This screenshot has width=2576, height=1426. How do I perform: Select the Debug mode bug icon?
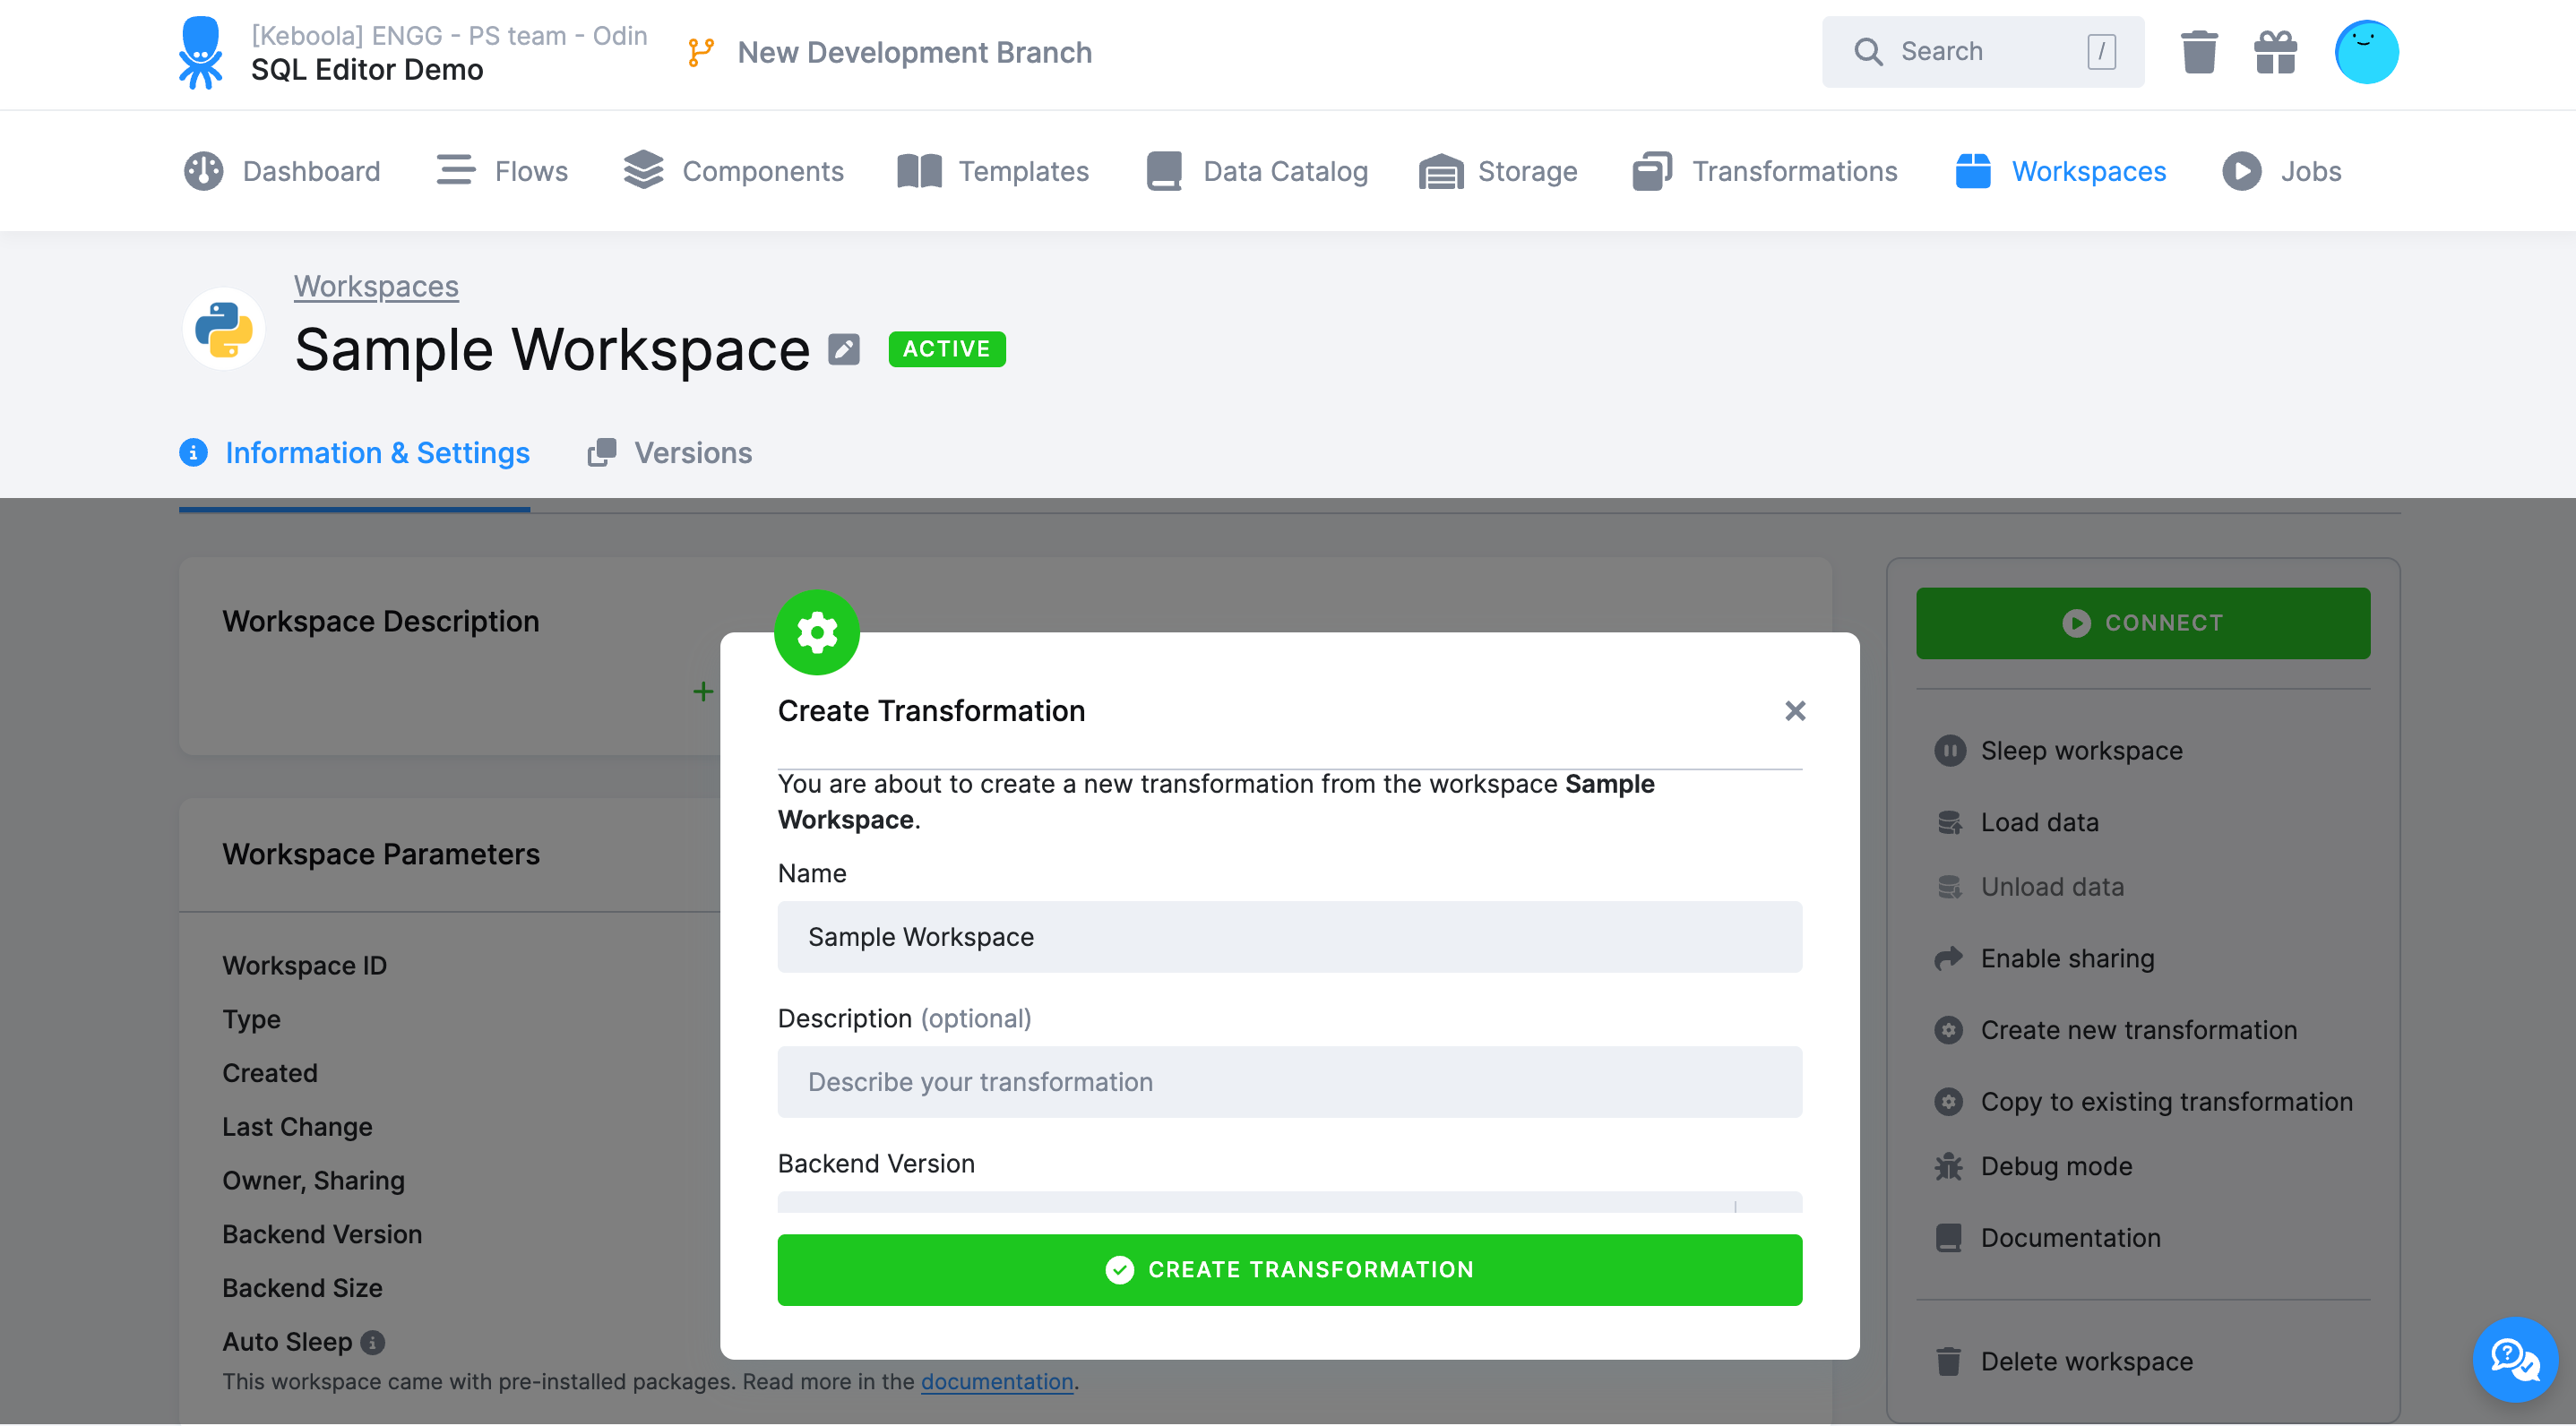(x=1949, y=1166)
